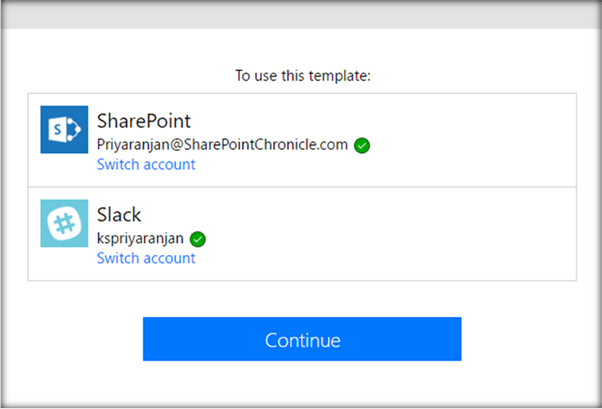
Task: Click empty space right of the Slack username
Action: 400,239
